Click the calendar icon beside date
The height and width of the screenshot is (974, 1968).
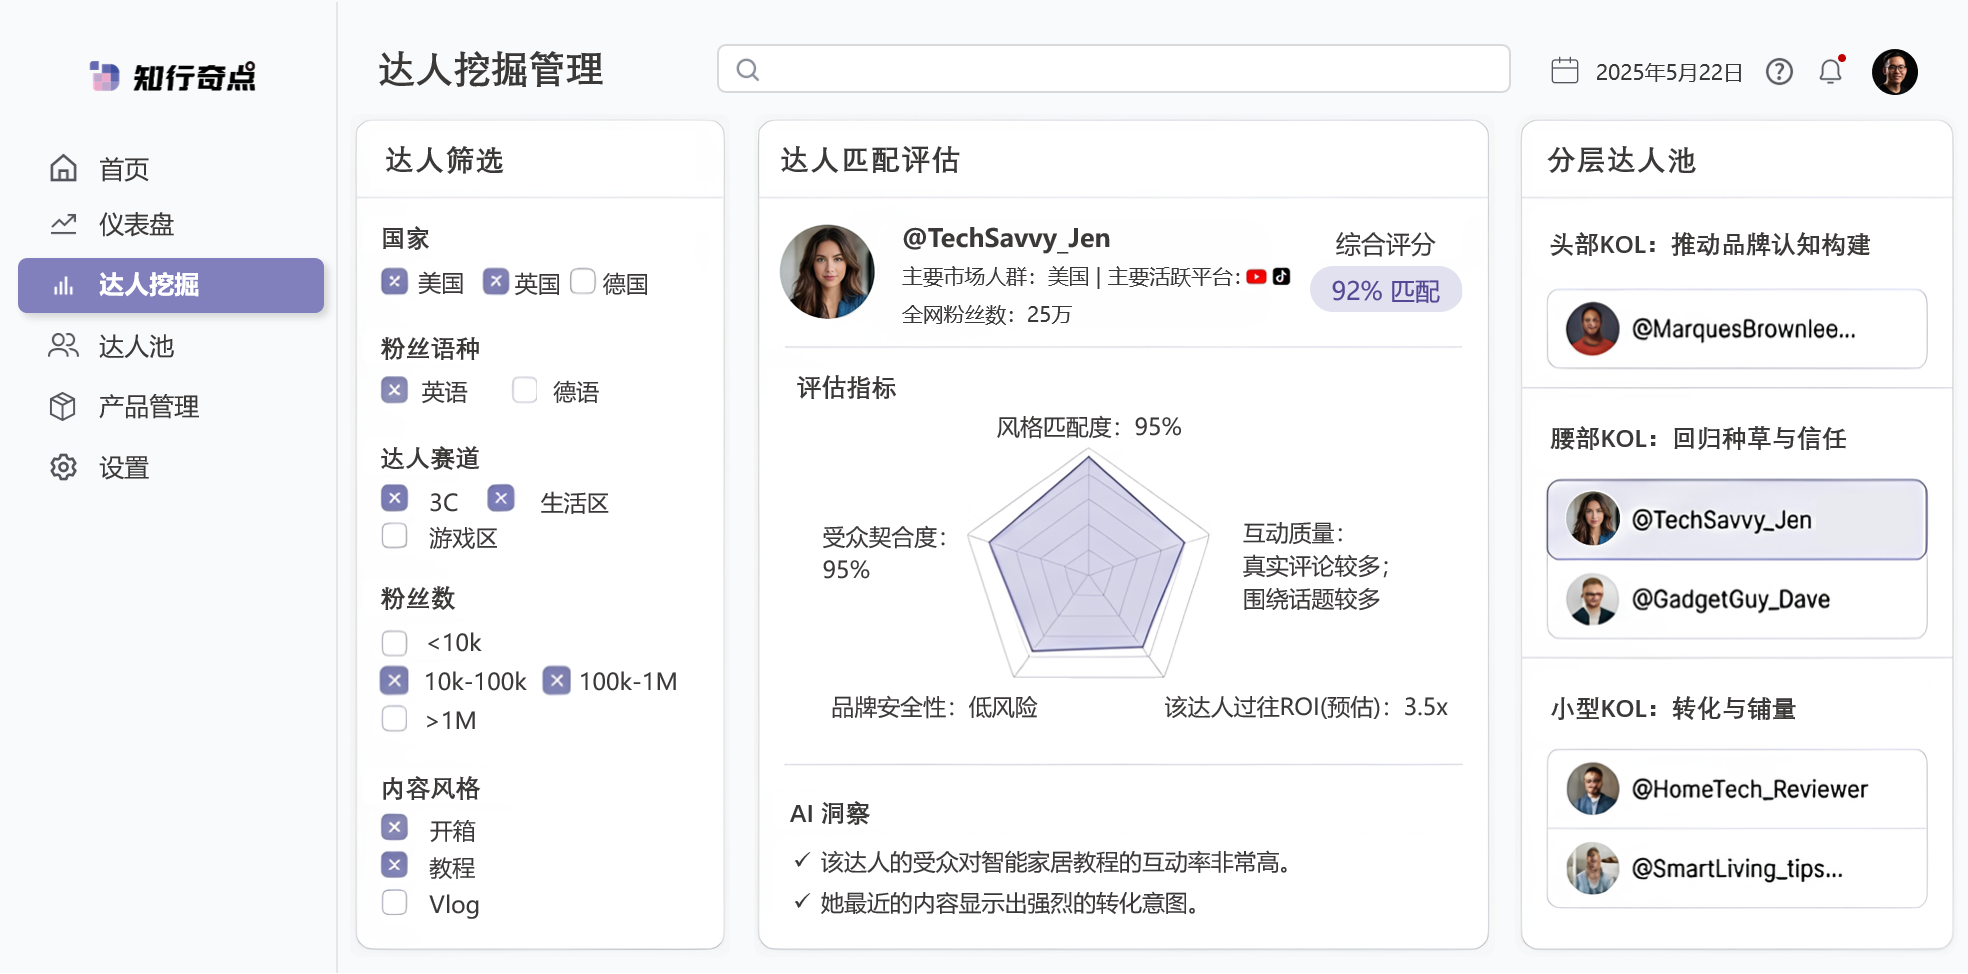(1564, 71)
